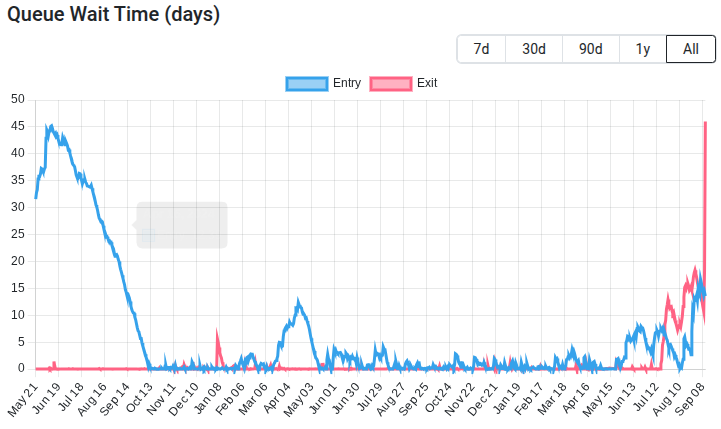Screen dimensions: 721x429
Task: Toggle the Entry series via its label
Action: [x=346, y=83]
